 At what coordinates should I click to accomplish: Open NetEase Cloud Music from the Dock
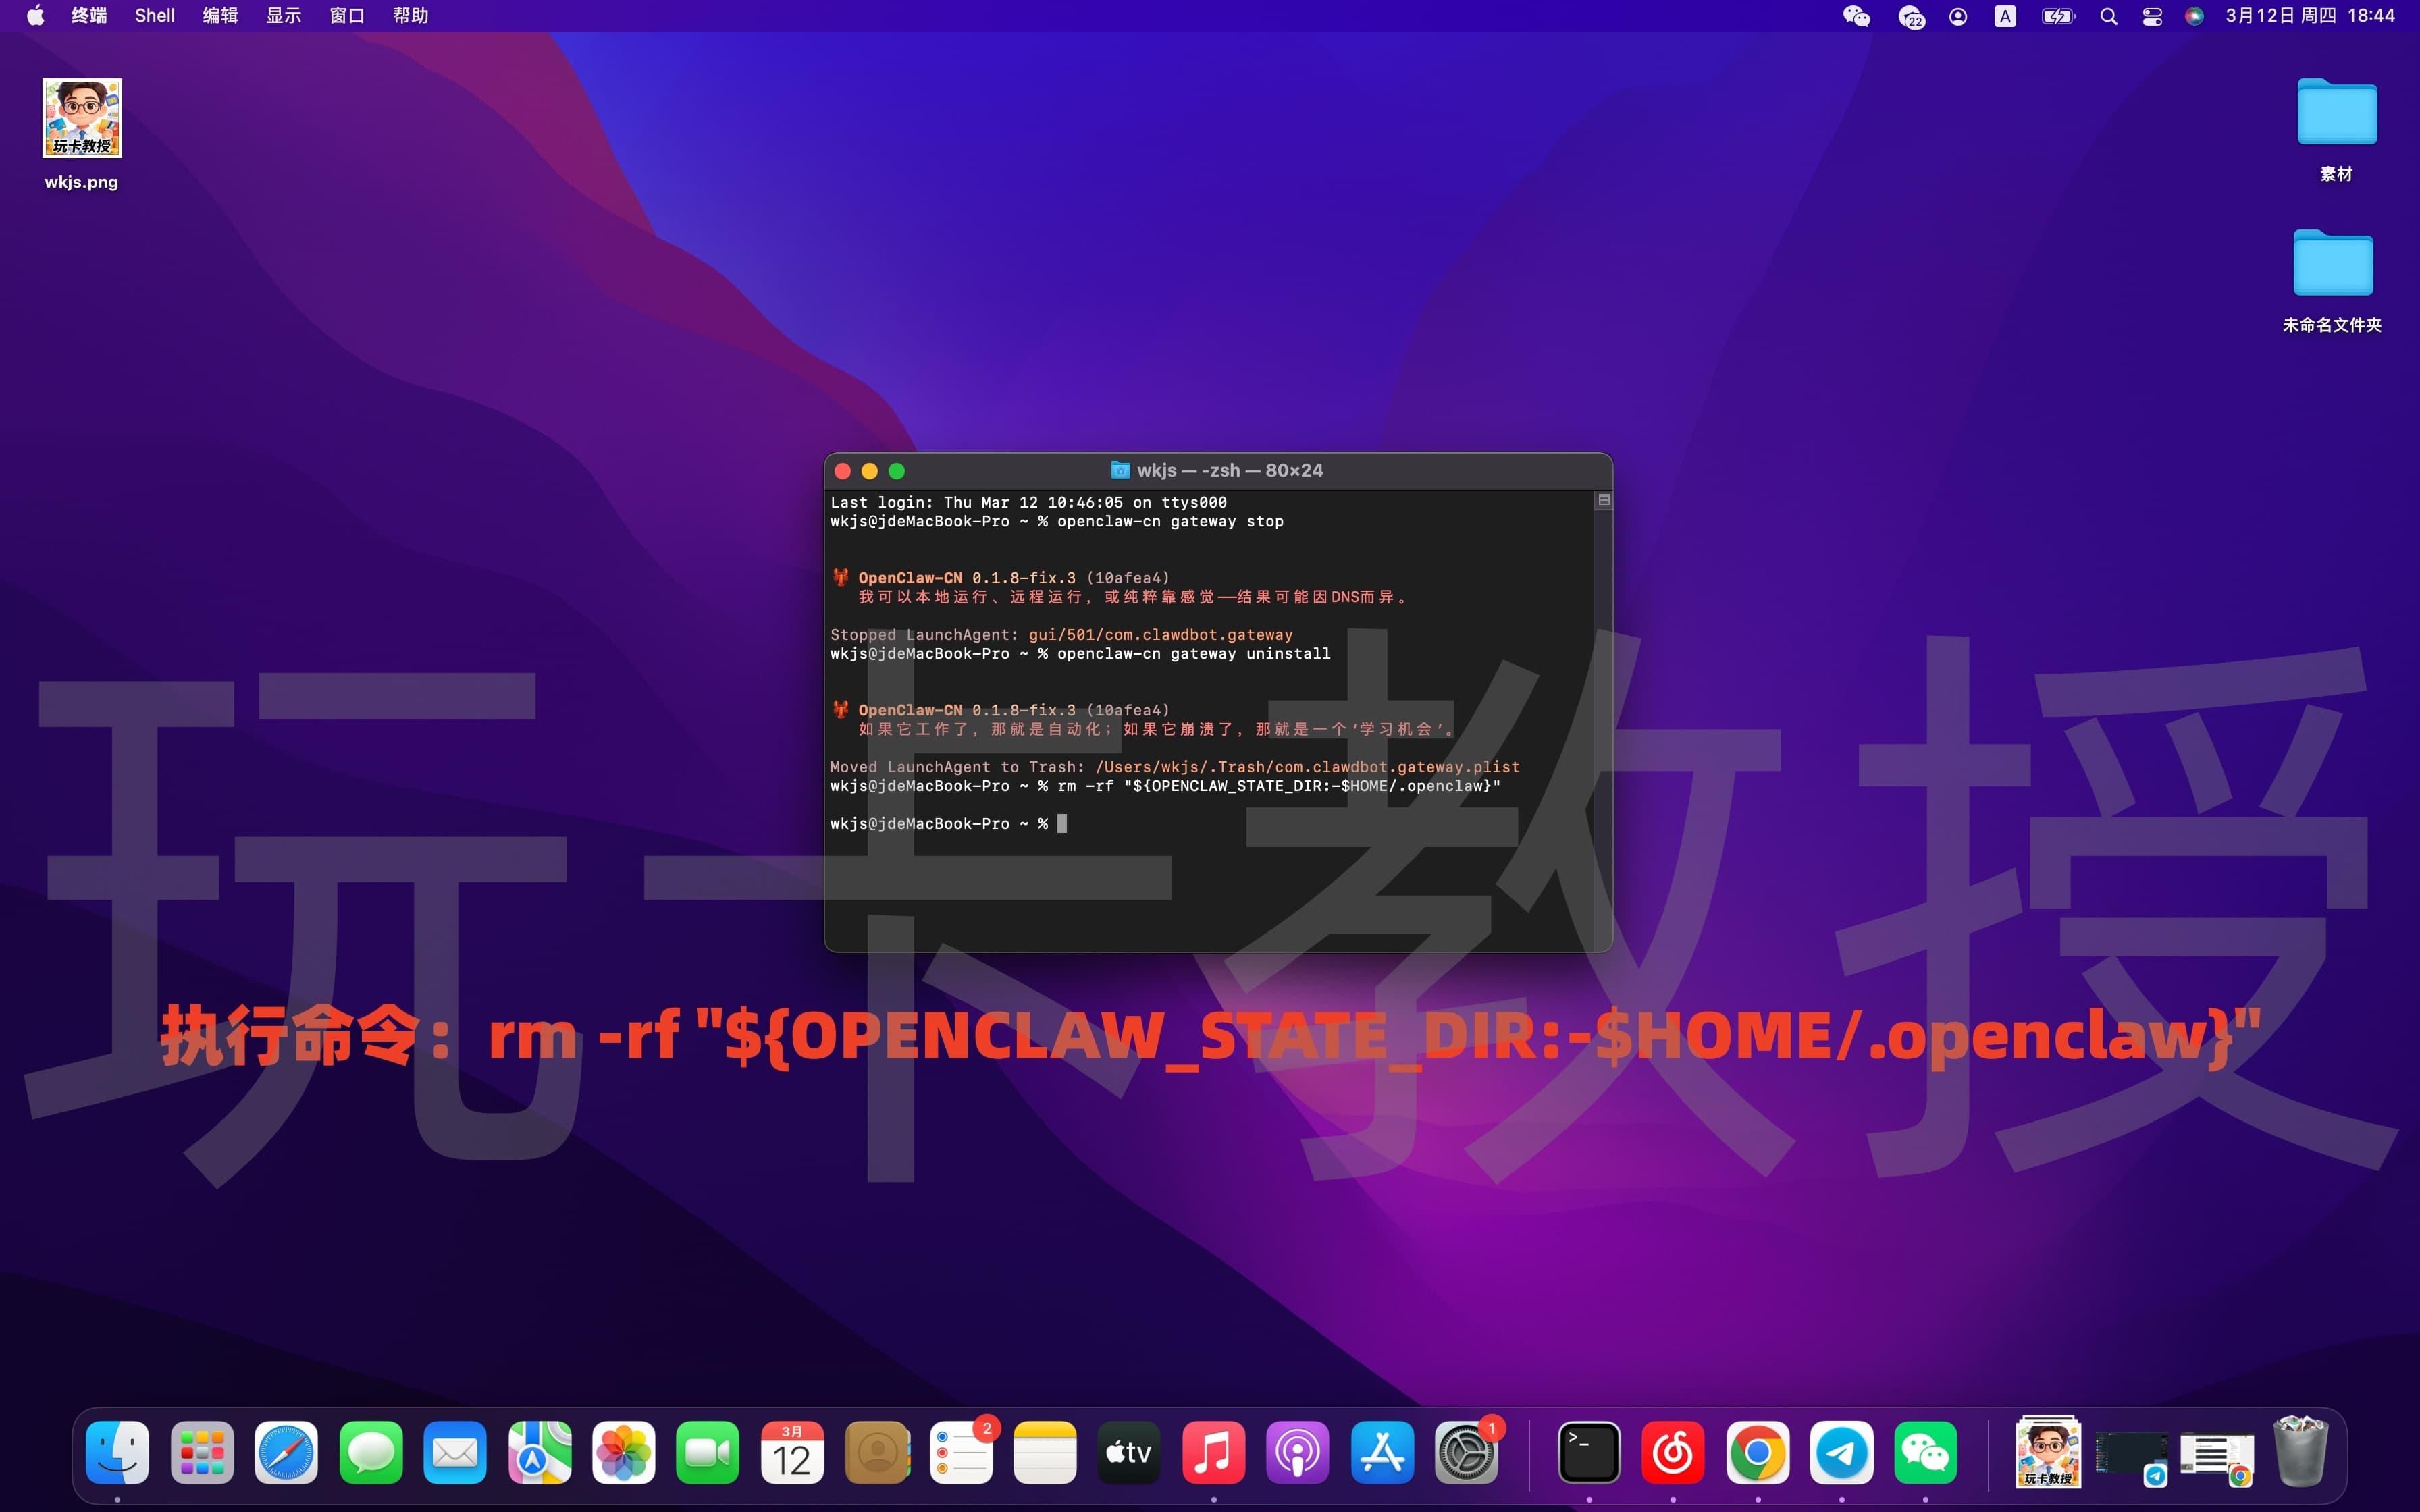point(1674,1452)
